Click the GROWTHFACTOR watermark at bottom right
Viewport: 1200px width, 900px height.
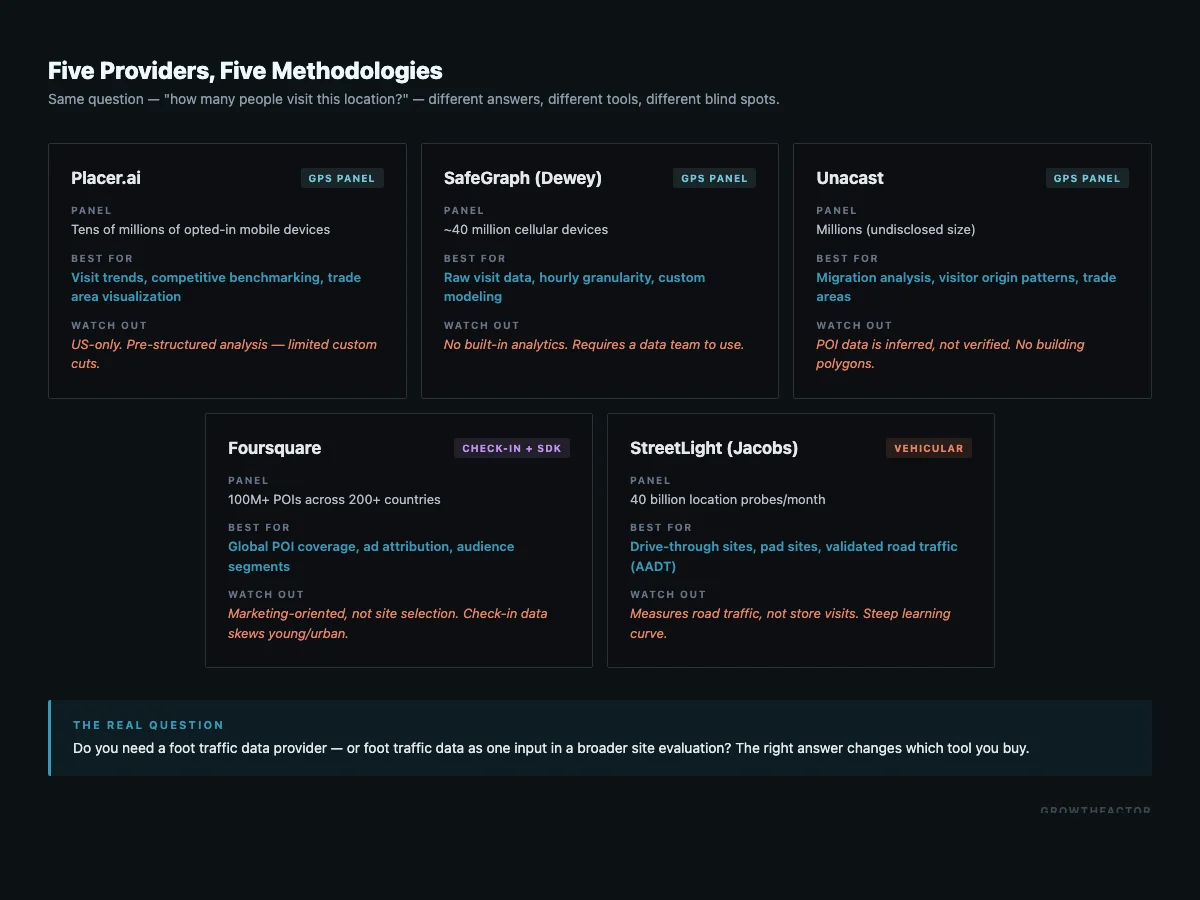[x=1095, y=812]
